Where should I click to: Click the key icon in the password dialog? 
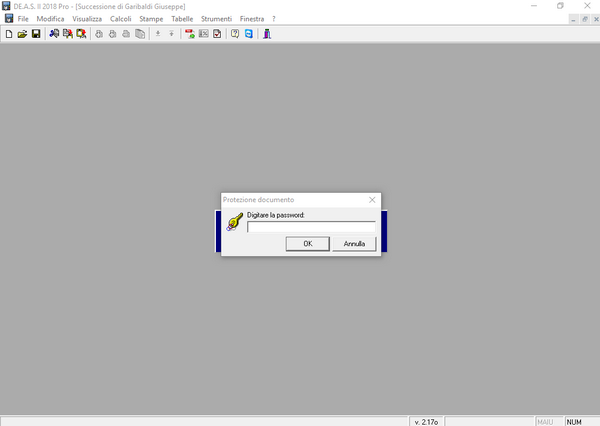pos(235,222)
